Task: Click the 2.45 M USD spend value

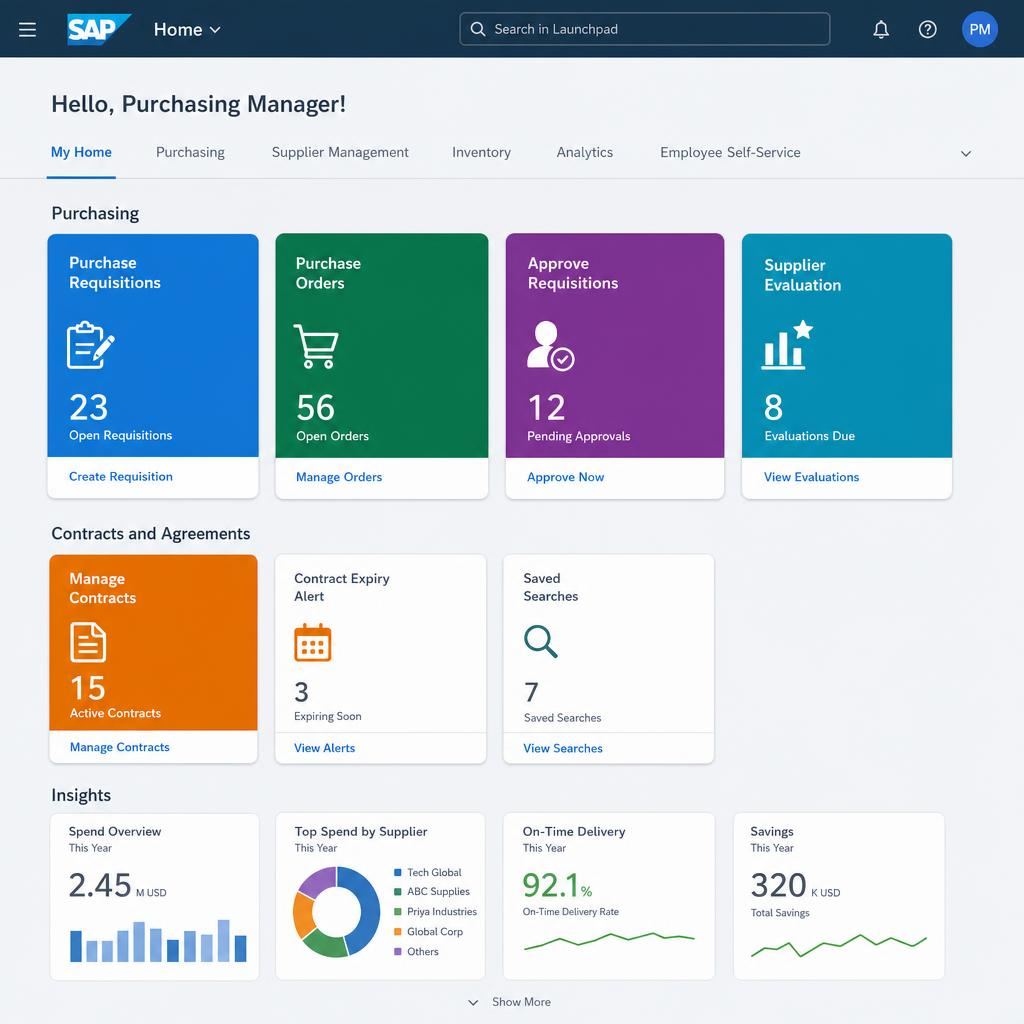Action: click(118, 886)
